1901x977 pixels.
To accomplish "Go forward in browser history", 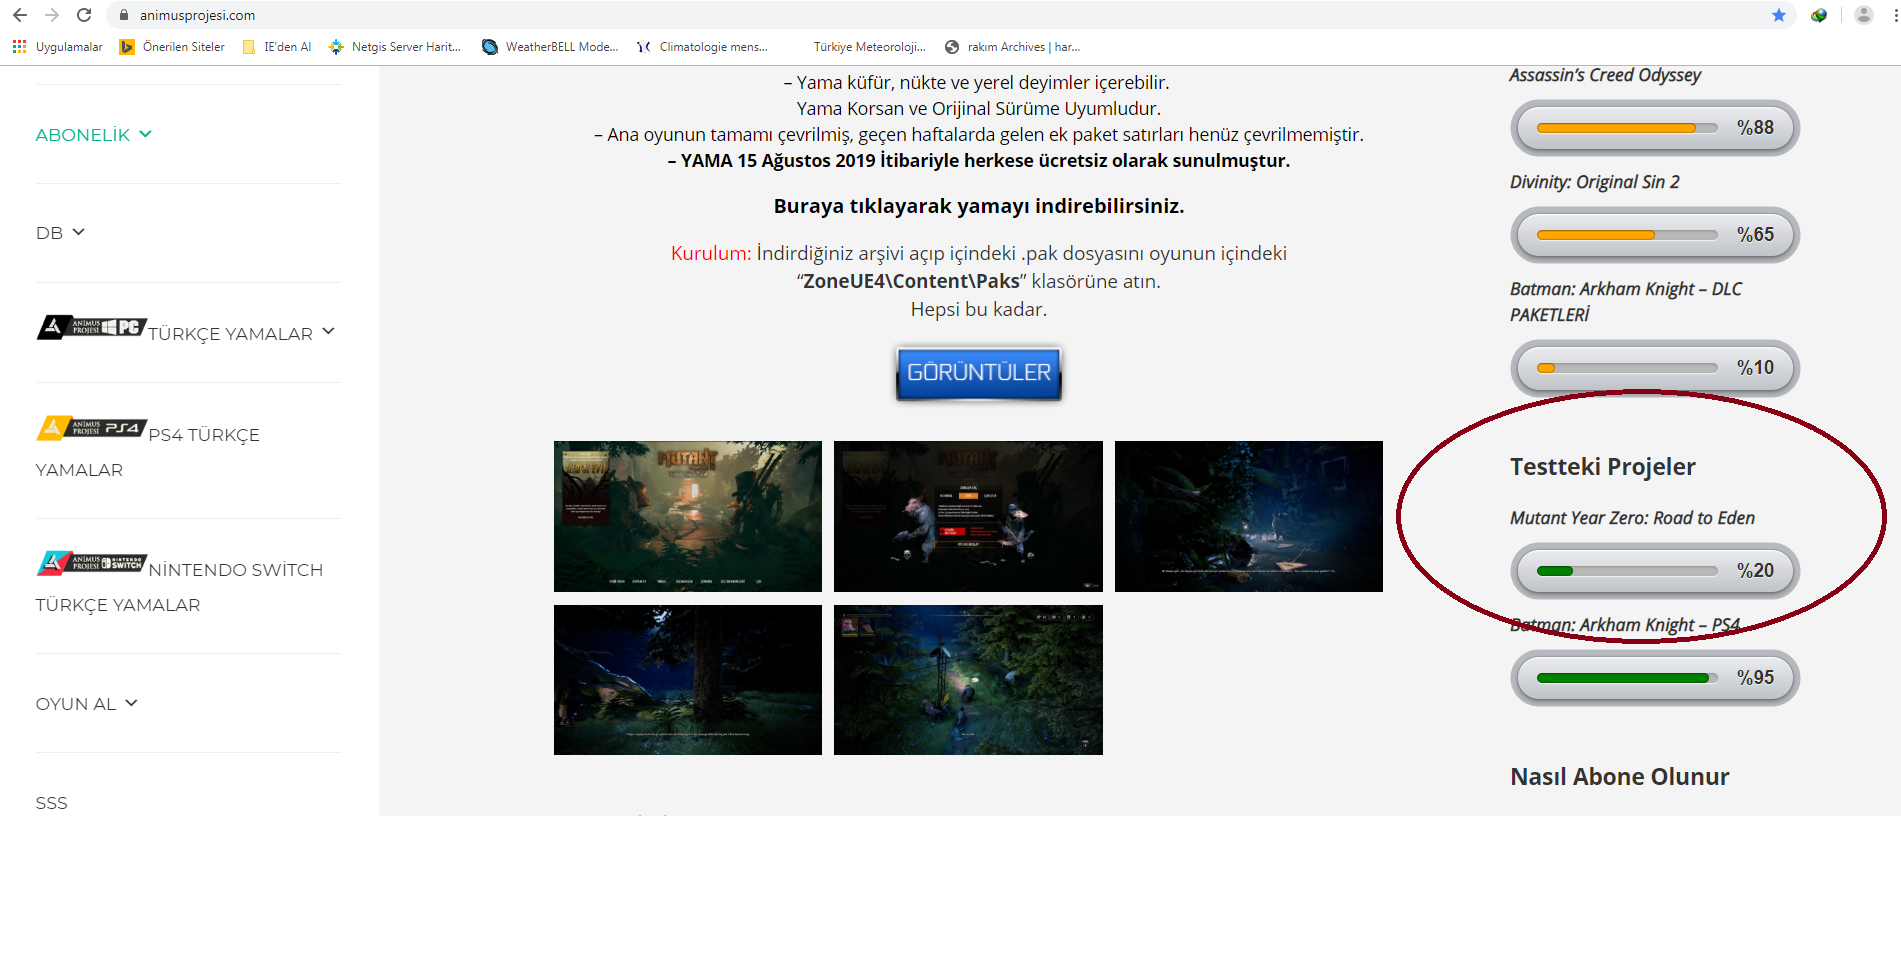I will click(x=52, y=15).
